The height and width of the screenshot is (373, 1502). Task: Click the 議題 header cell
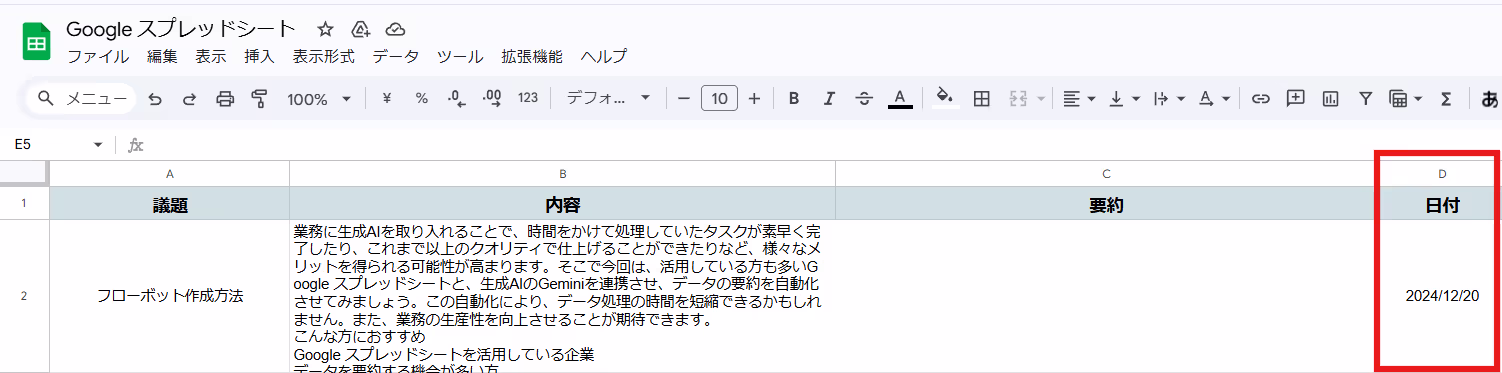(169, 204)
